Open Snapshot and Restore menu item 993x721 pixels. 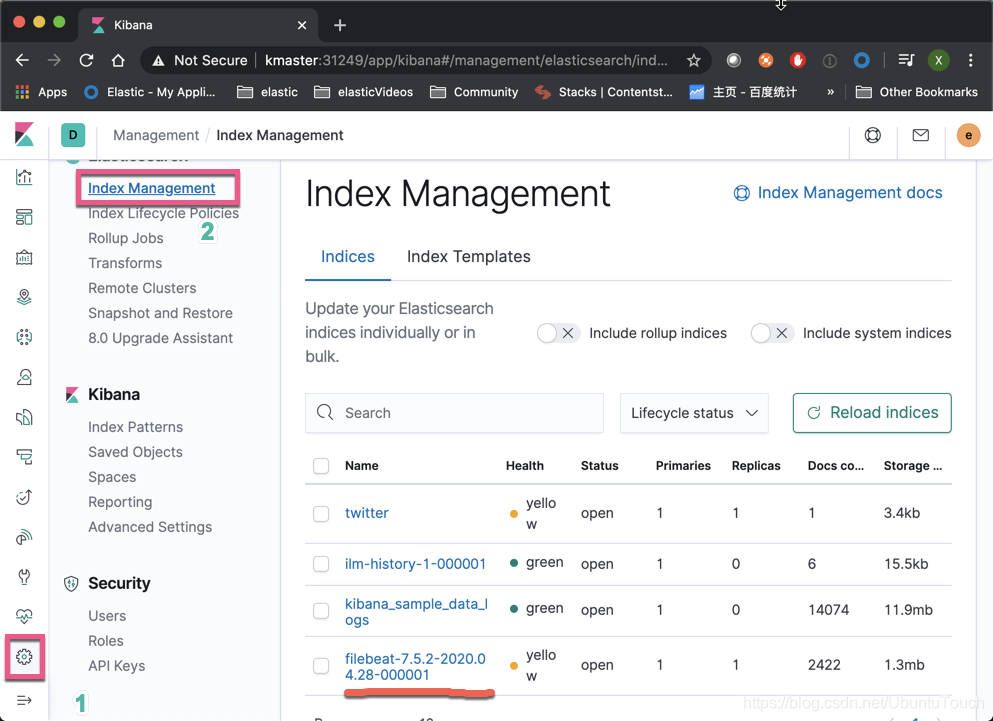(160, 313)
